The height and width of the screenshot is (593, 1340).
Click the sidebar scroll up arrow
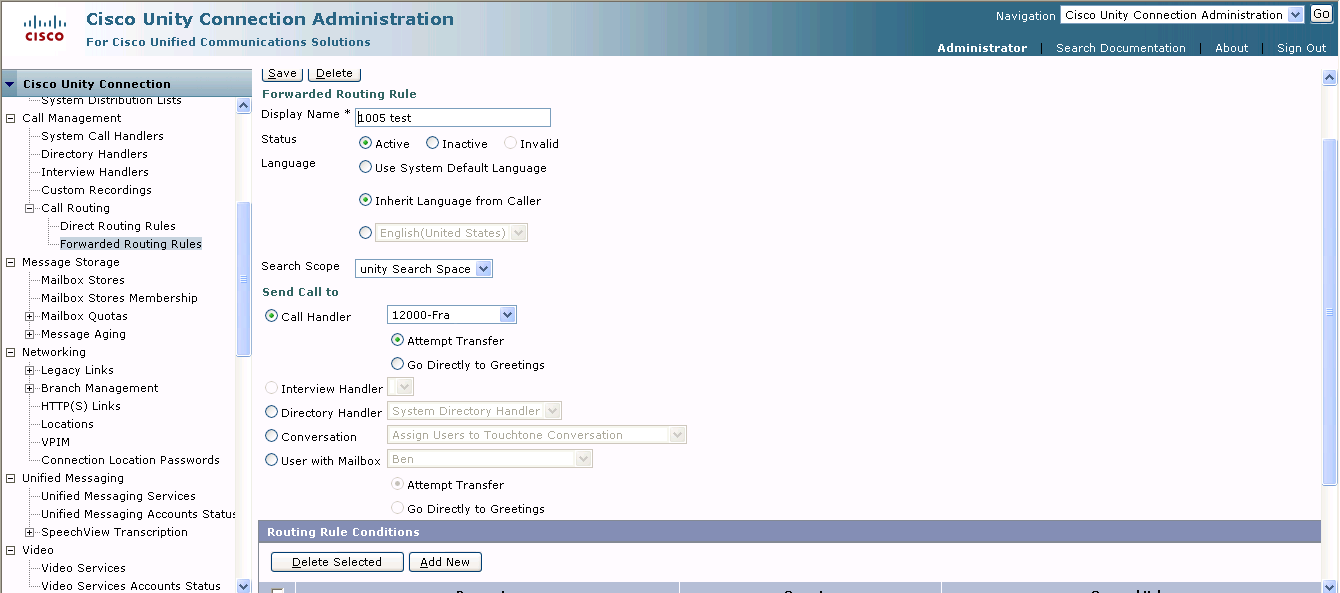coord(244,105)
